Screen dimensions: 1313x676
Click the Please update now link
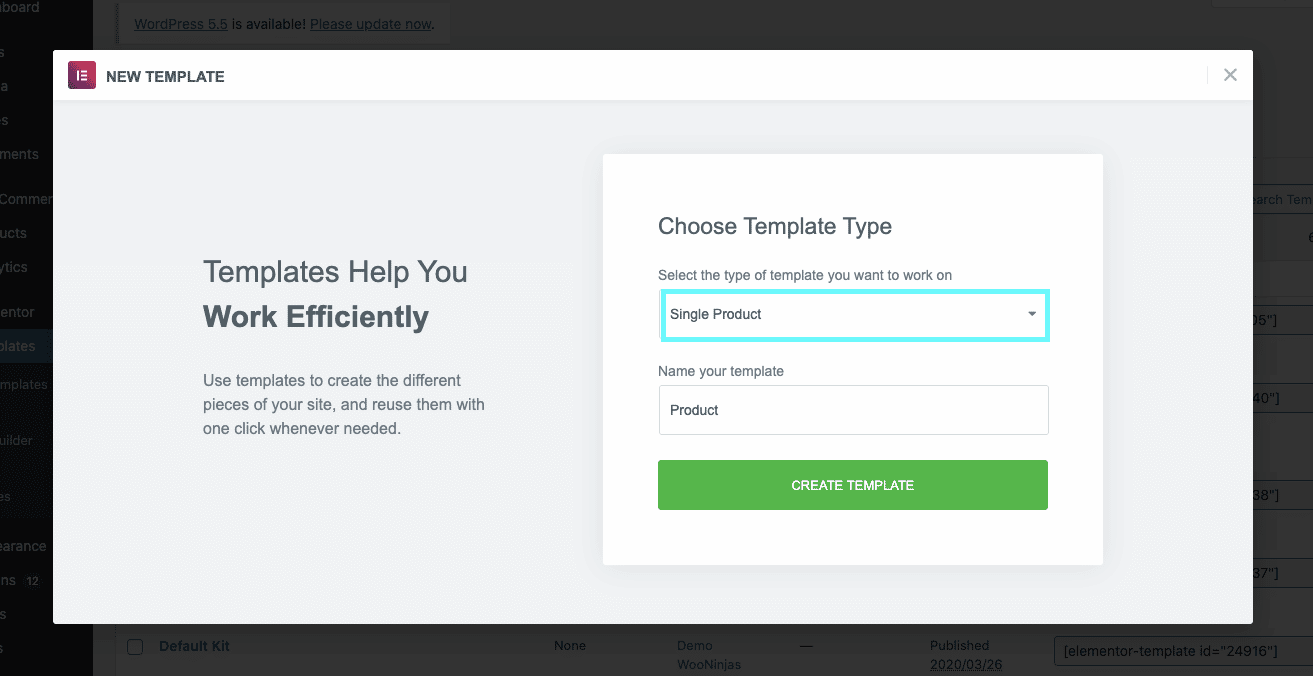pos(371,23)
